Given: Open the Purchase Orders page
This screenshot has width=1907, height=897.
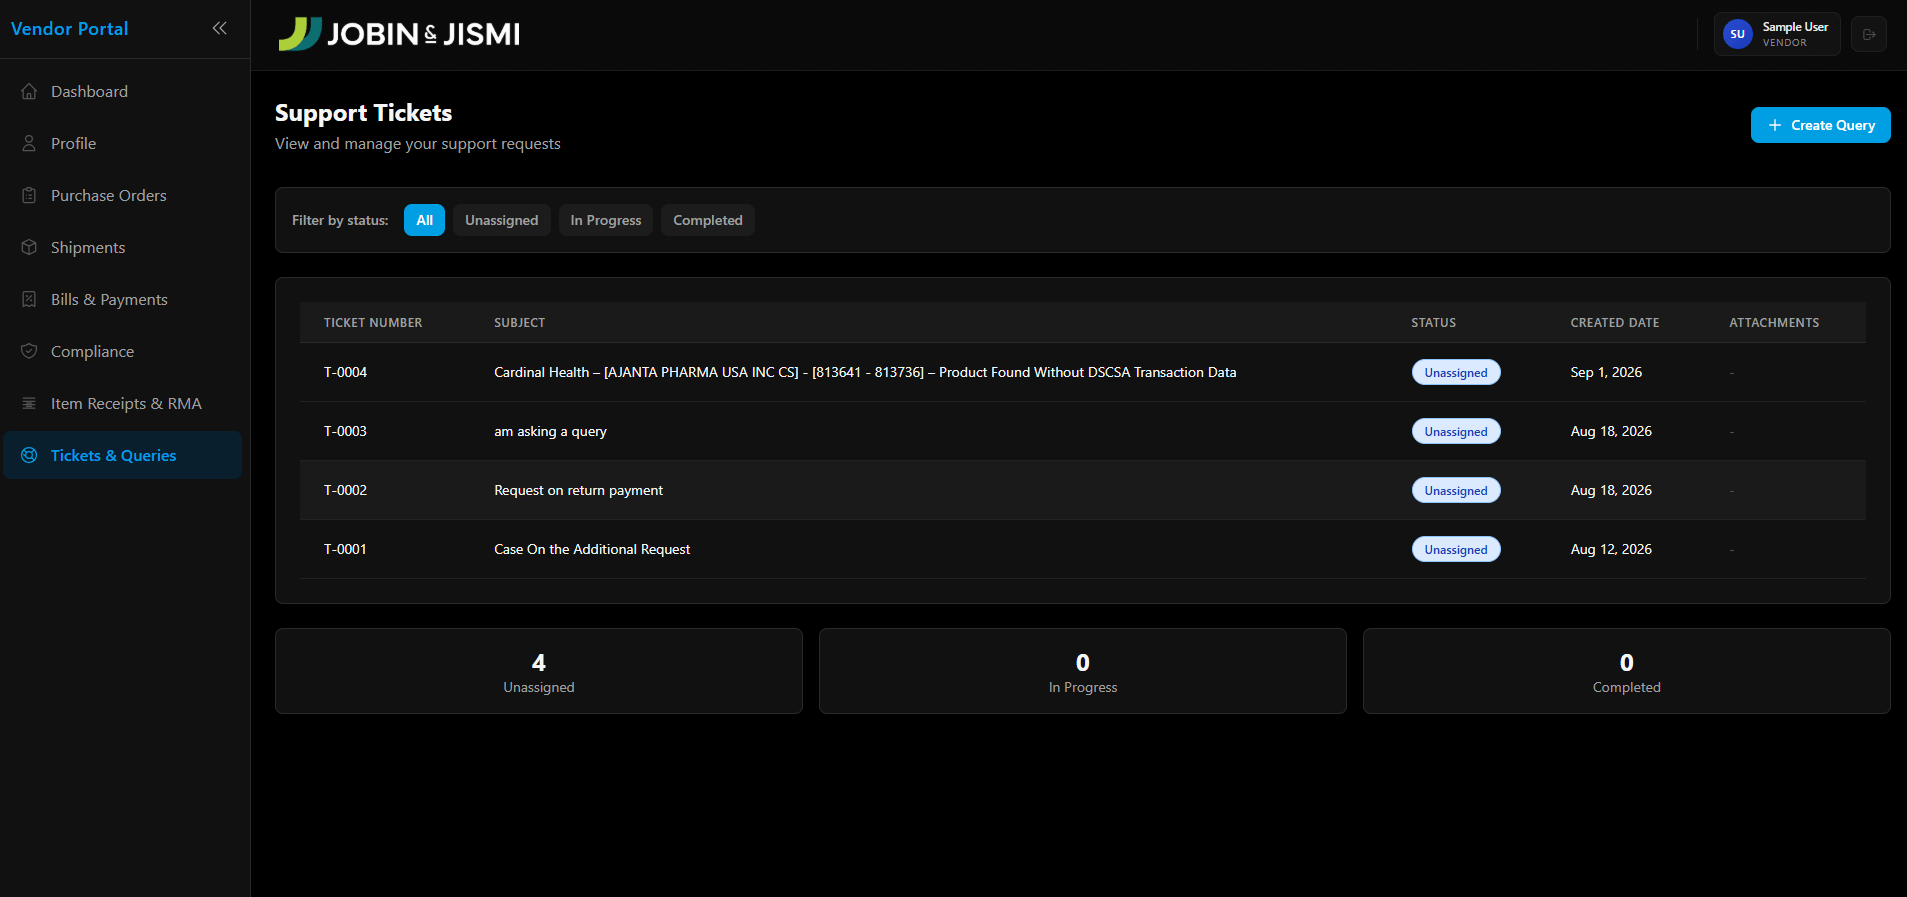Looking at the screenshot, I should pos(123,195).
